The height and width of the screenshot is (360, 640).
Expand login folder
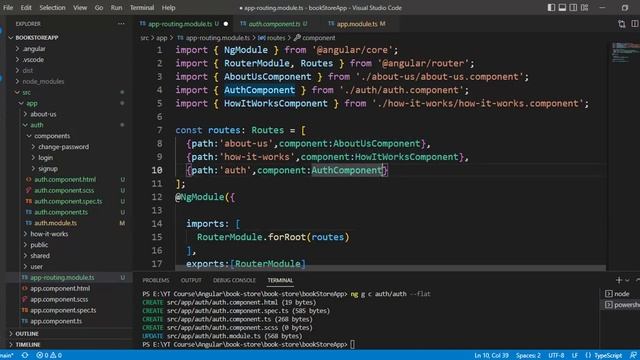(x=45, y=158)
